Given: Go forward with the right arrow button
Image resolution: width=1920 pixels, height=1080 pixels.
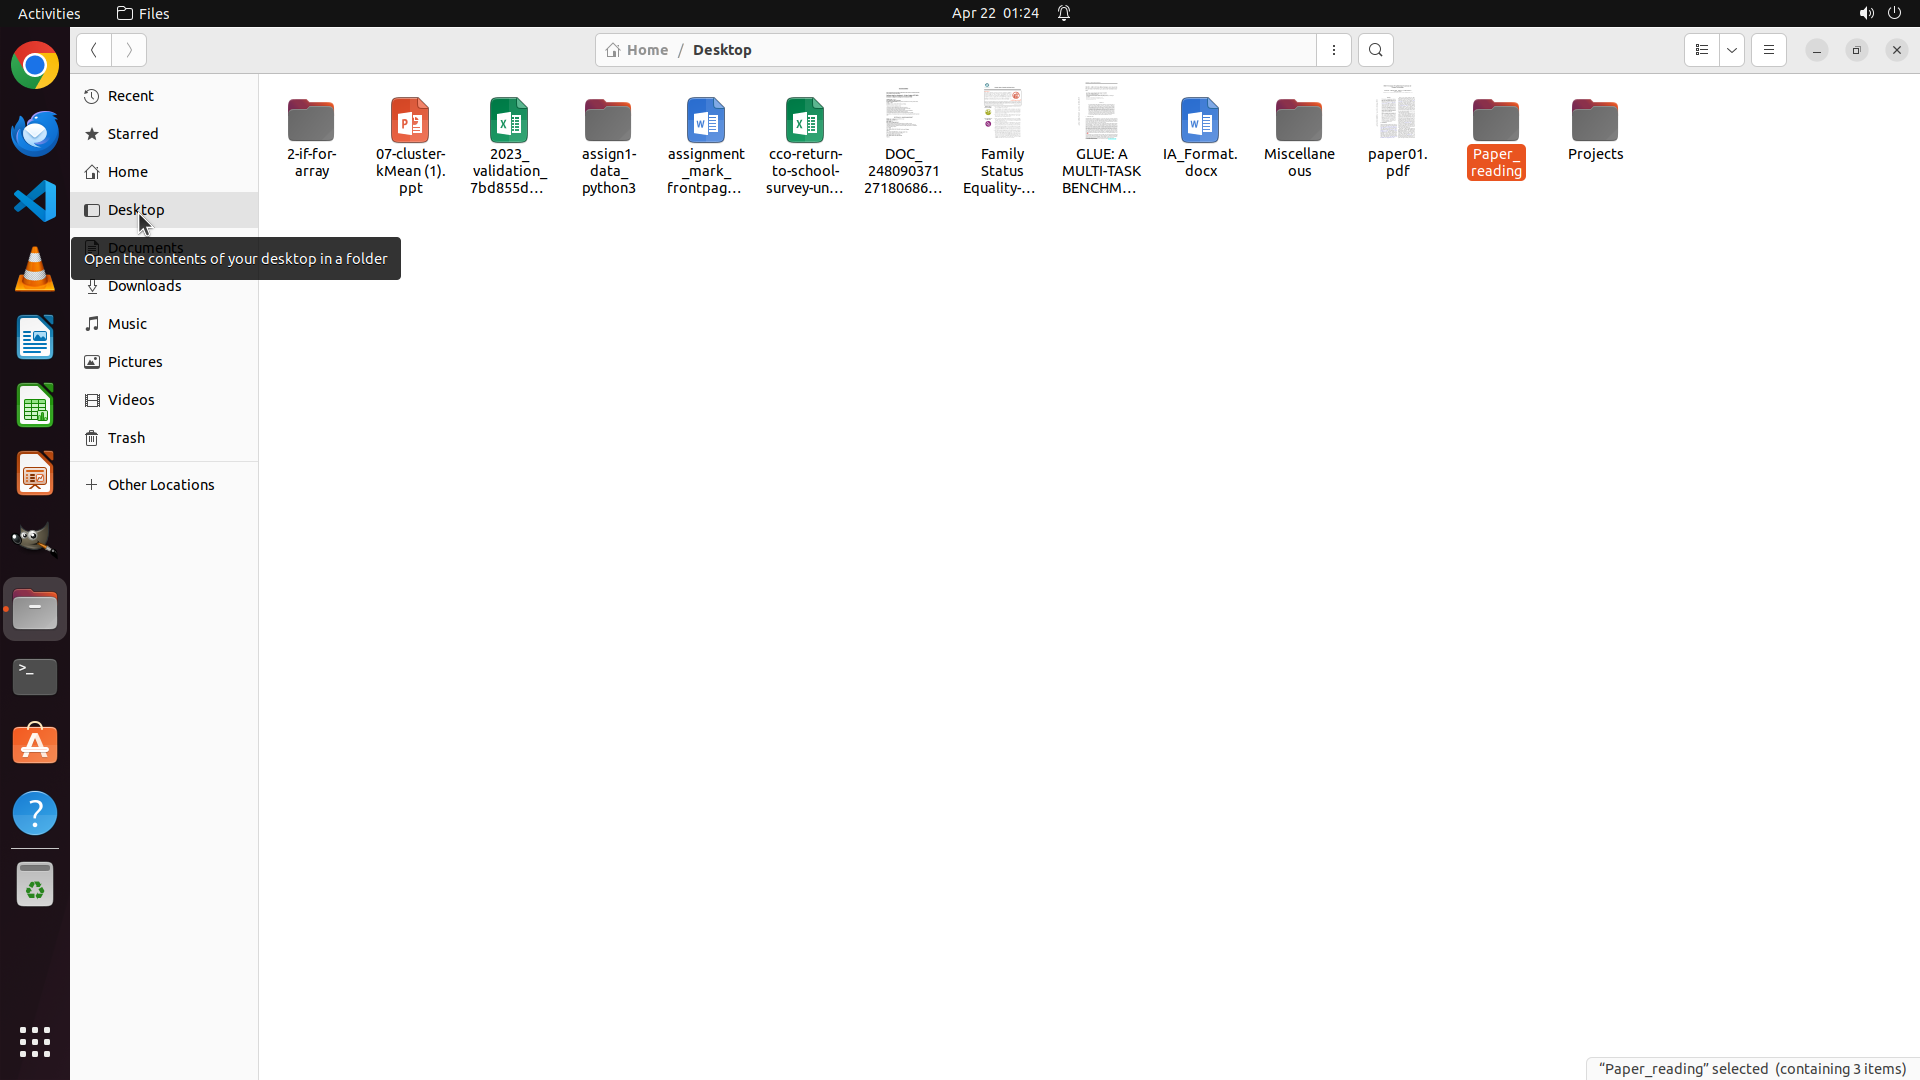Looking at the screenshot, I should click(x=129, y=50).
